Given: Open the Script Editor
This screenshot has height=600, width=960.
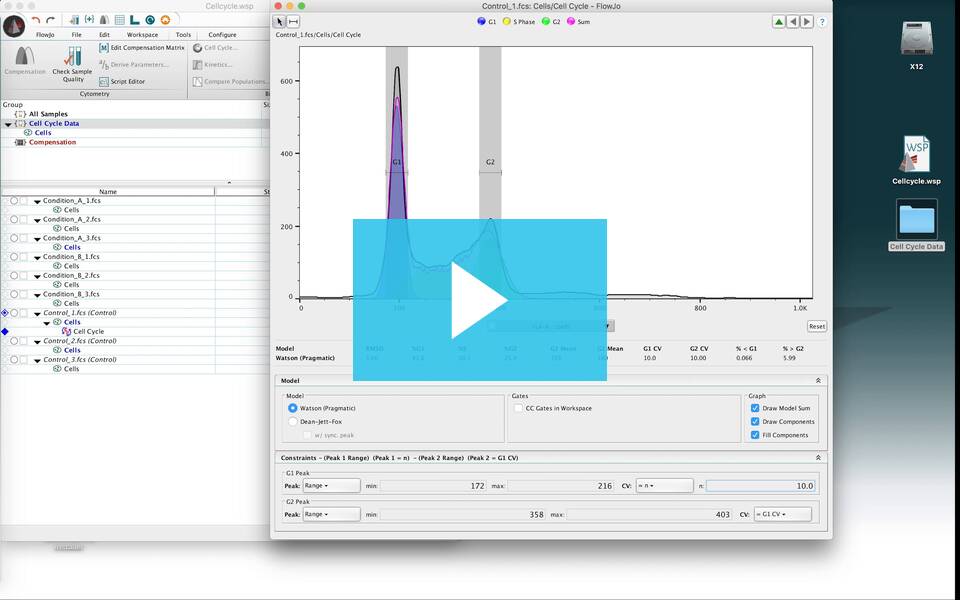Looking at the screenshot, I should (x=122, y=81).
